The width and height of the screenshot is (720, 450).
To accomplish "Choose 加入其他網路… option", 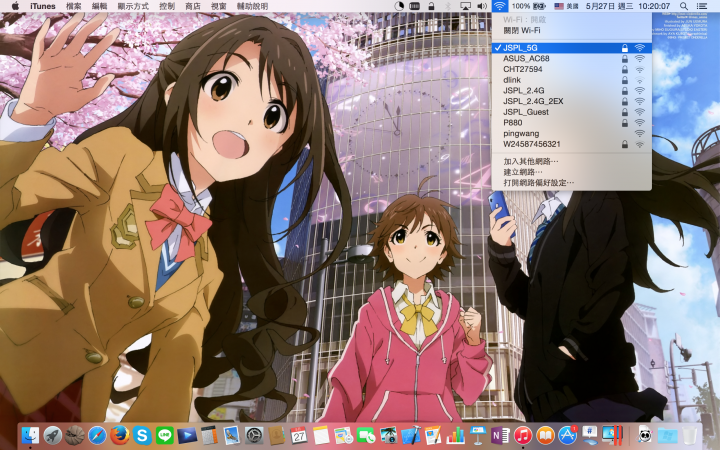I will [571, 161].
